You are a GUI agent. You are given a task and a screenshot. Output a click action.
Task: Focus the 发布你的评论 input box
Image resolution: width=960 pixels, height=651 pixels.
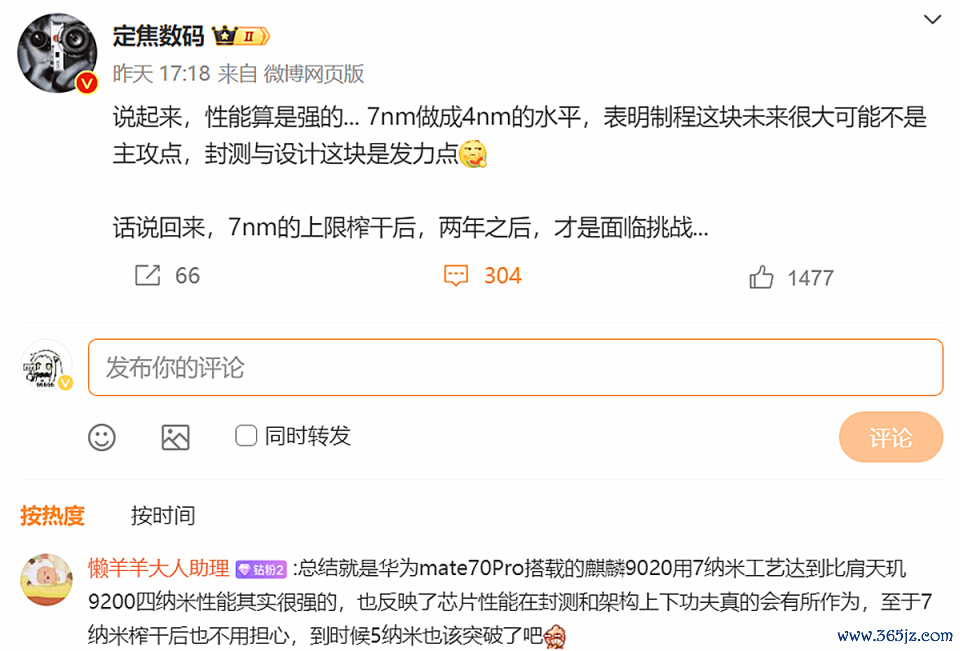(x=516, y=367)
